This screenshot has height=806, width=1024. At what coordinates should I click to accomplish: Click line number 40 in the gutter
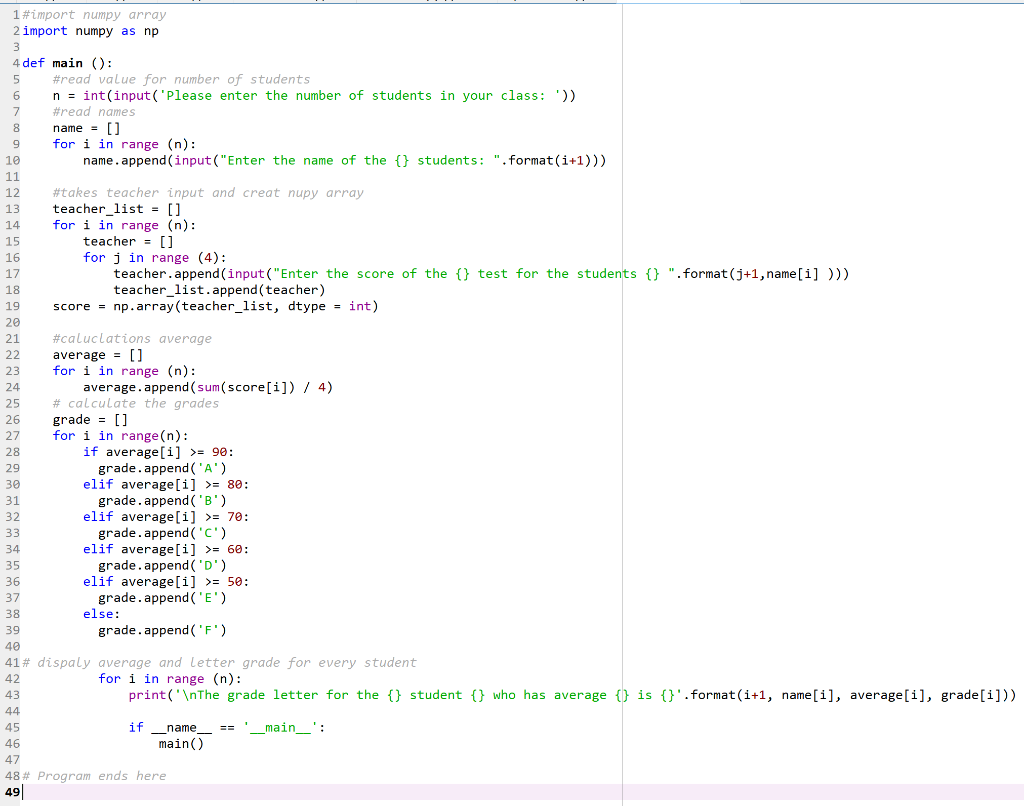tap(12, 647)
